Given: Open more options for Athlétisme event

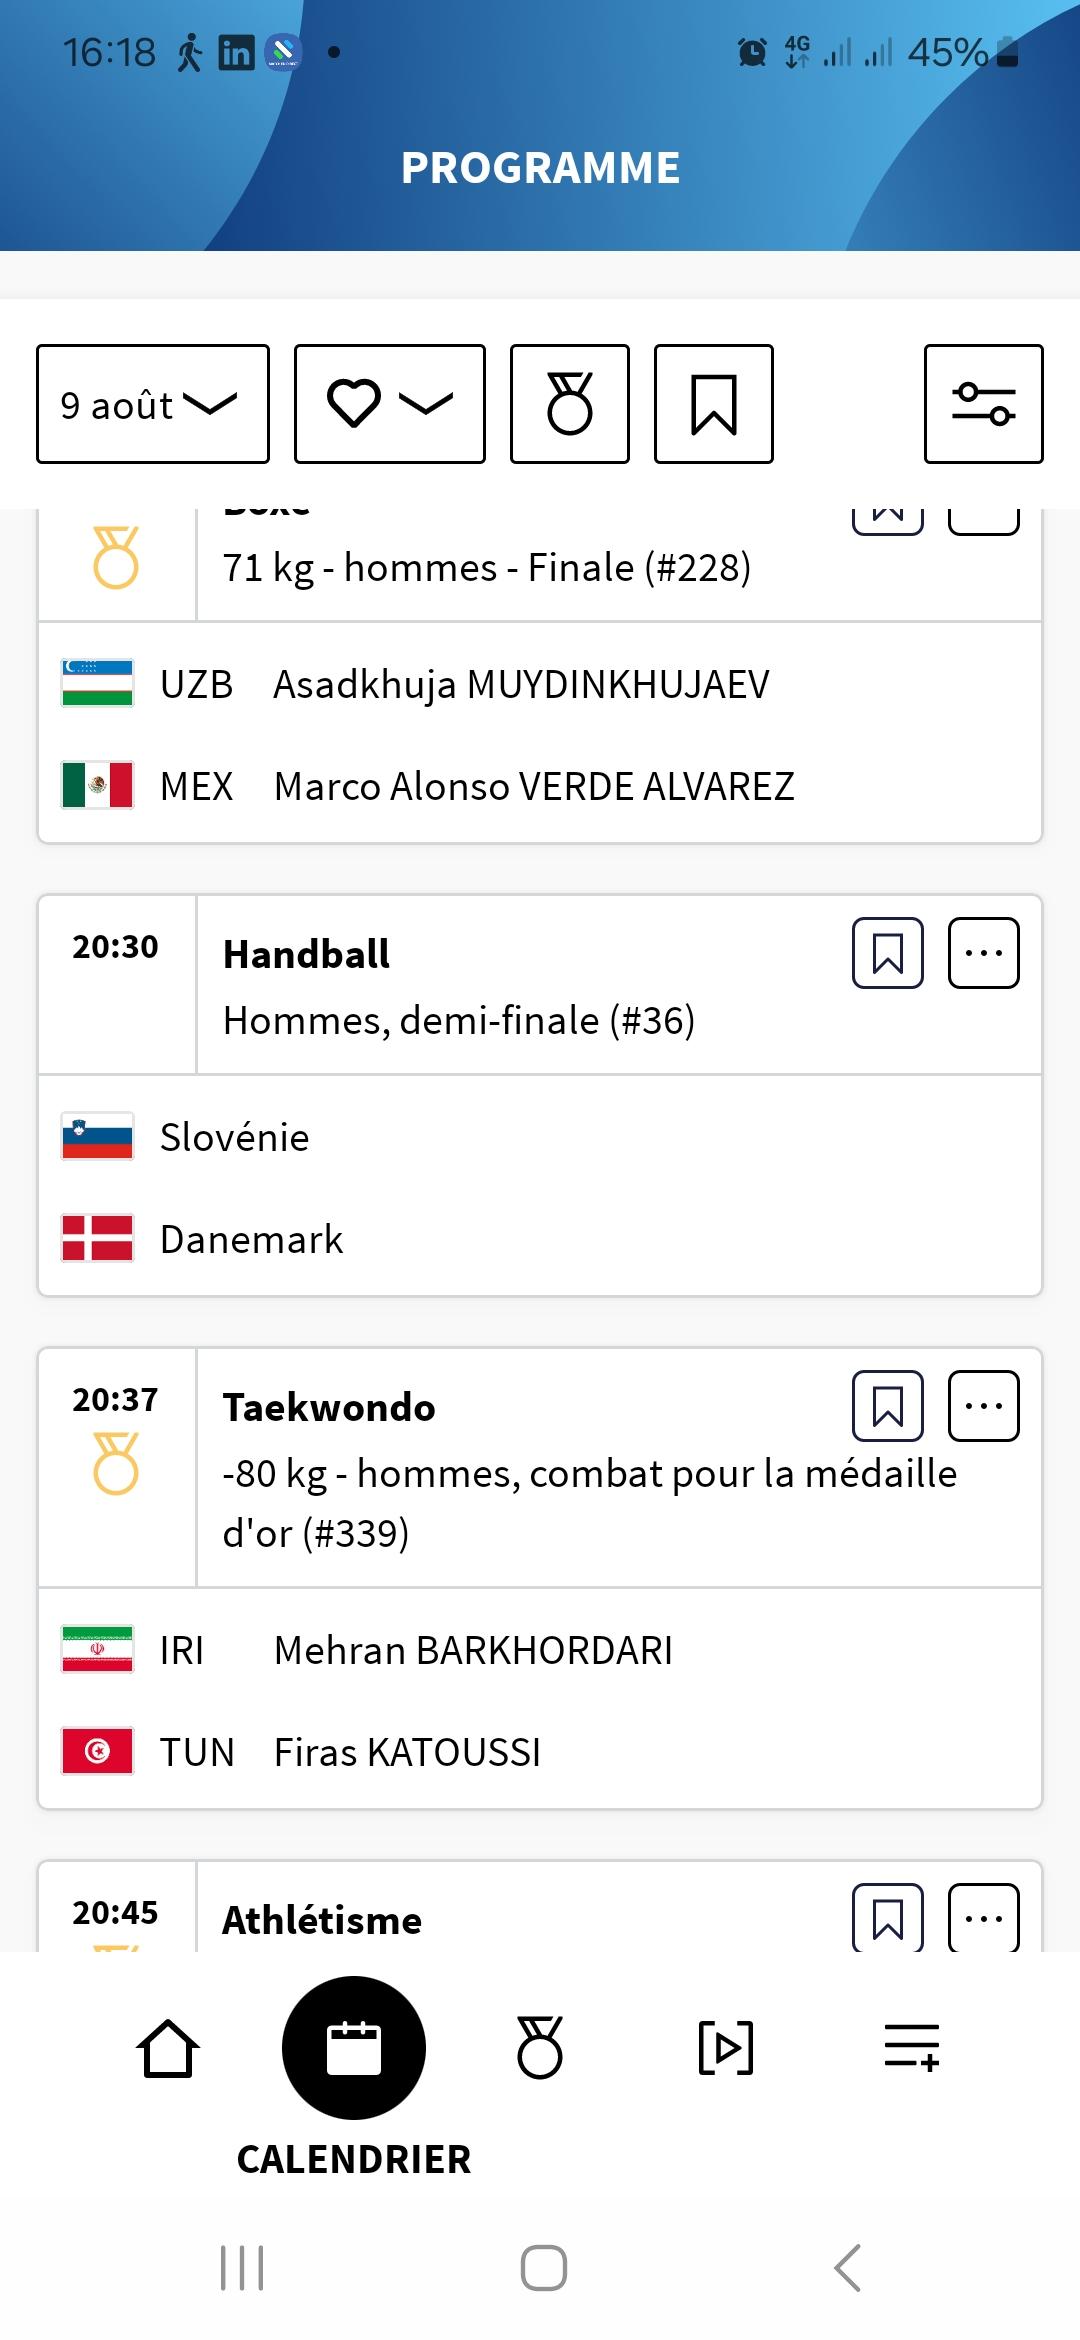Looking at the screenshot, I should coord(984,1918).
